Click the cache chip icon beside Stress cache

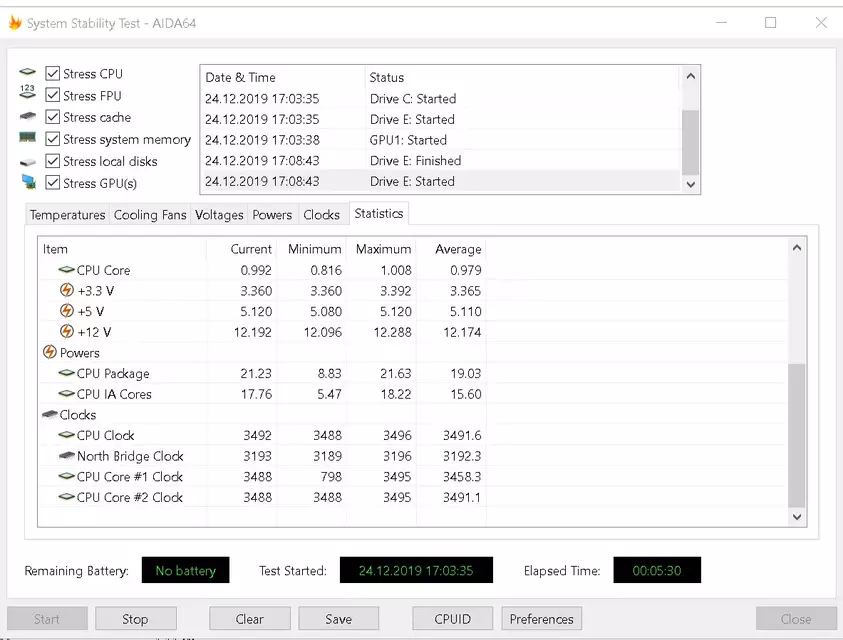[x=27, y=116]
